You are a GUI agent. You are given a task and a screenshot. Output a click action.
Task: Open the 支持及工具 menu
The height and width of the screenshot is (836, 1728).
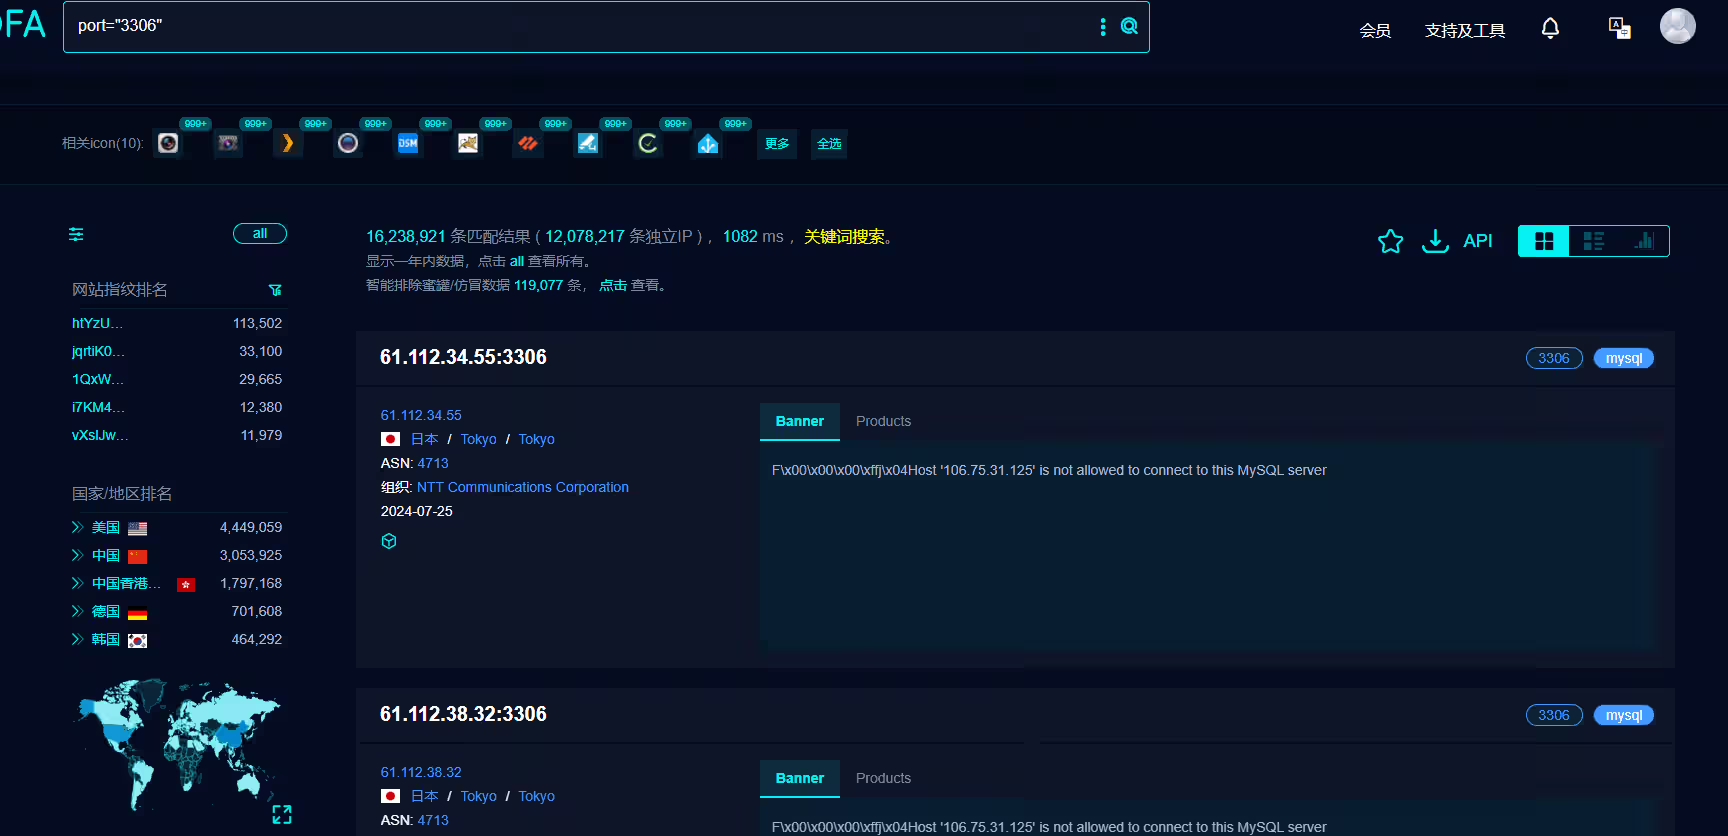coord(1464,30)
